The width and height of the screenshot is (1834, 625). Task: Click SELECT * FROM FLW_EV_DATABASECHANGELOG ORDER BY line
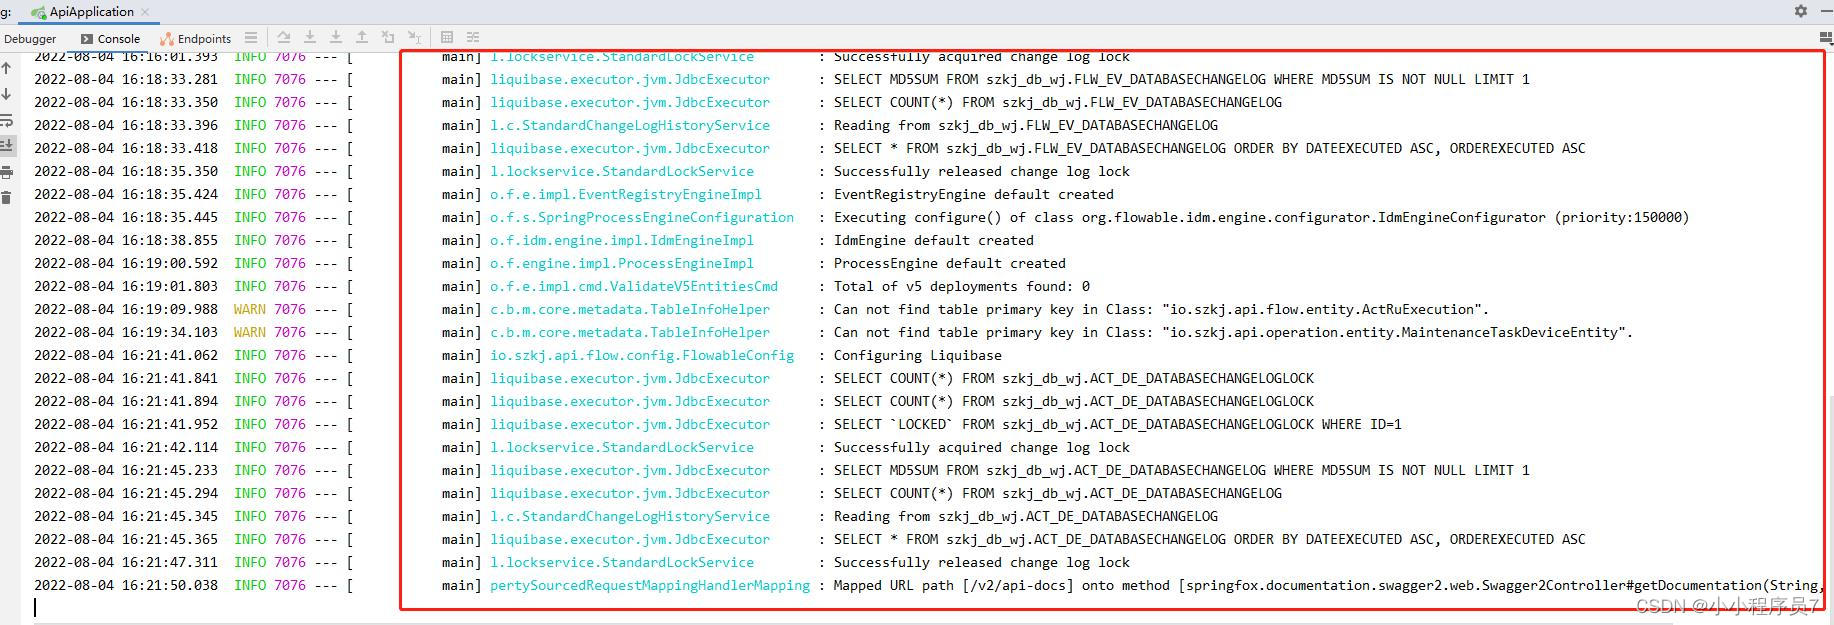point(1209,148)
